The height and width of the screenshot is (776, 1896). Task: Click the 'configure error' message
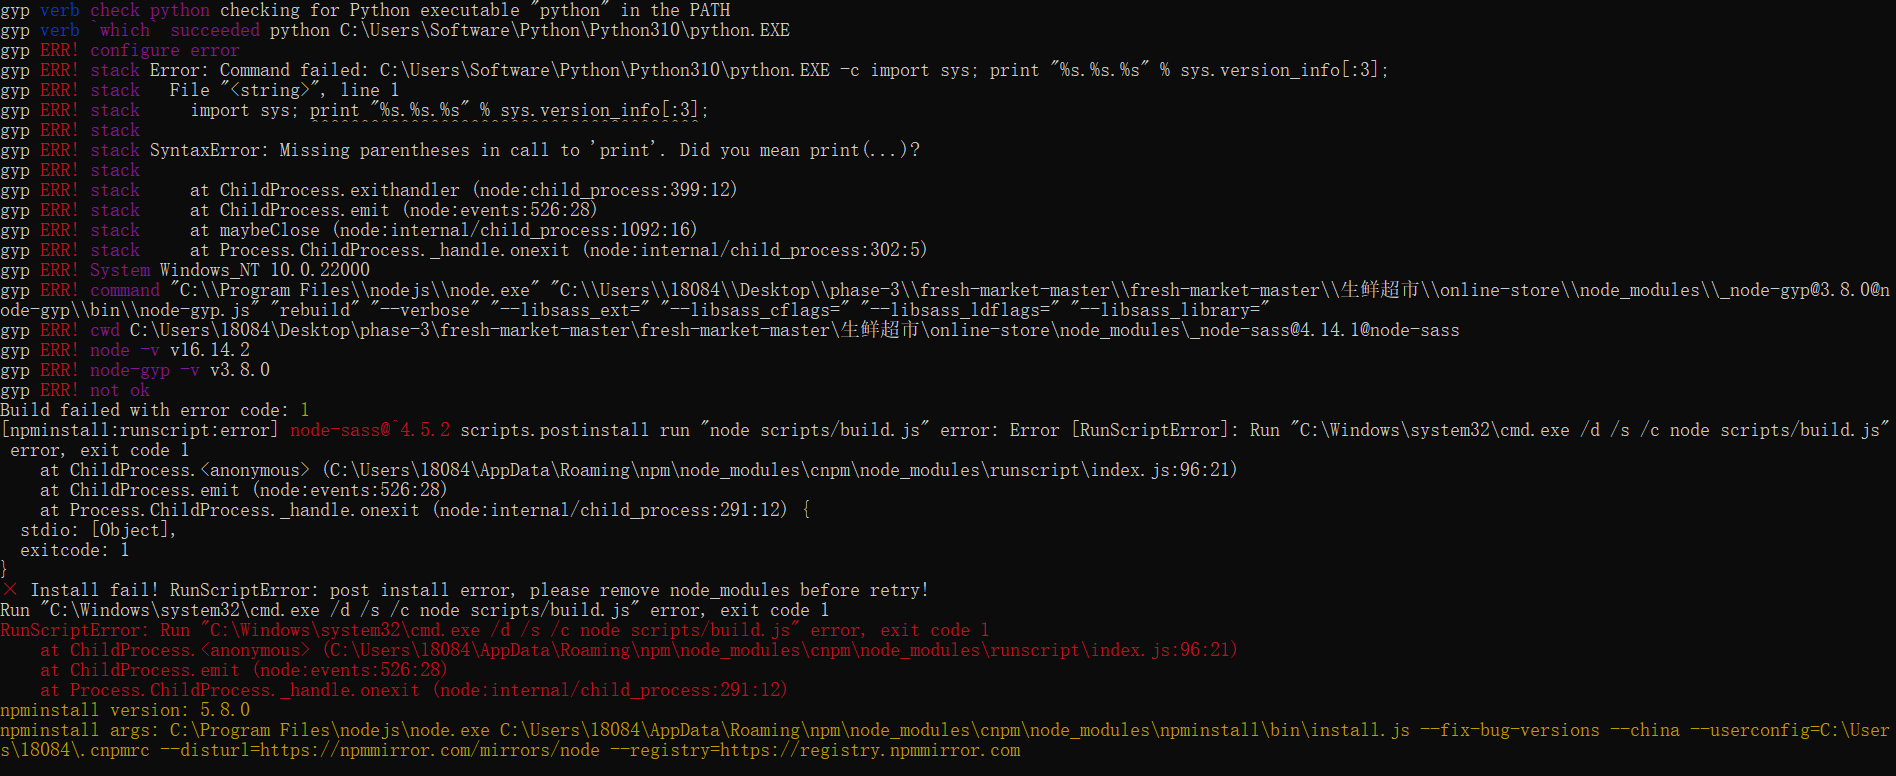pyautogui.click(x=165, y=50)
